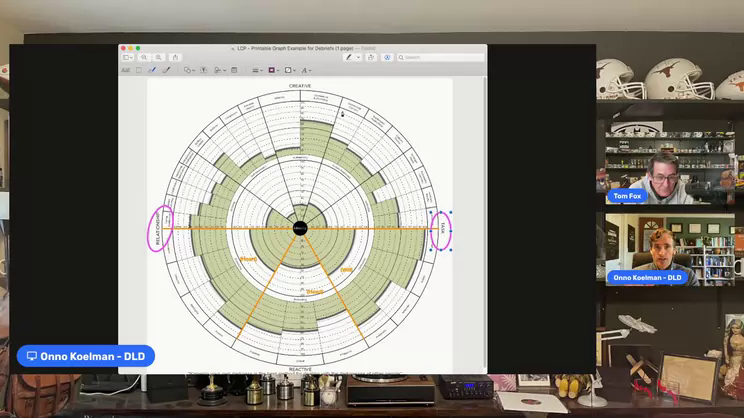Open the sidebar view menu in Preview
This screenshot has height=418, width=744.
(x=128, y=57)
